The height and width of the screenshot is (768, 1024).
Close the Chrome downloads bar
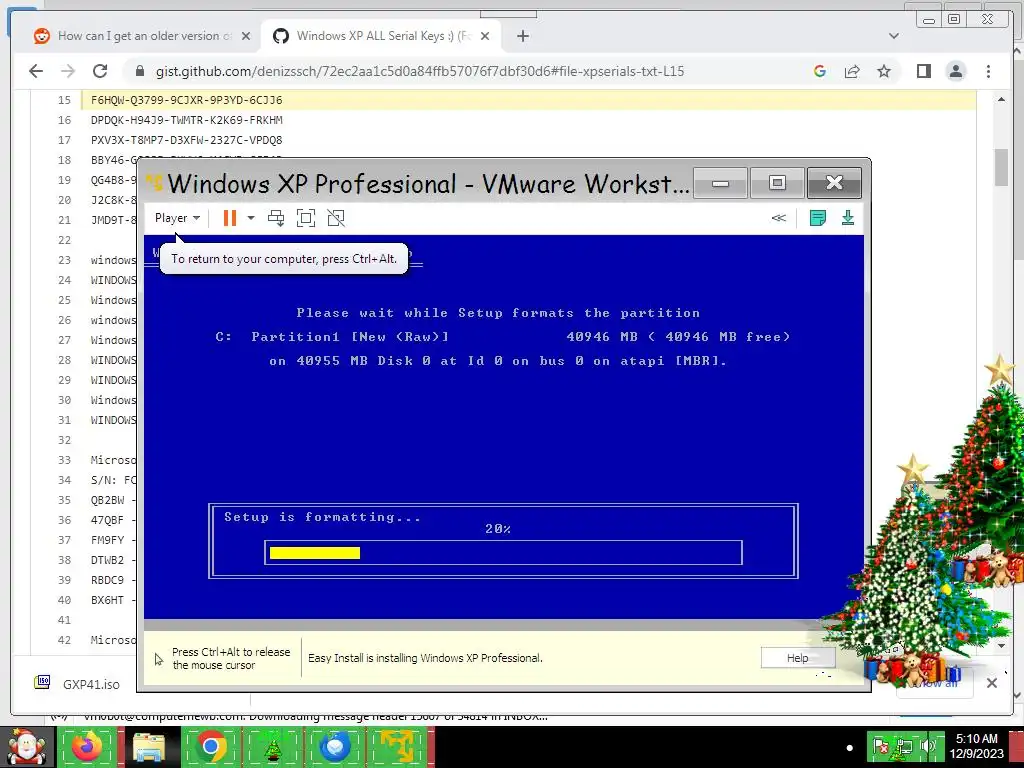[x=991, y=683]
